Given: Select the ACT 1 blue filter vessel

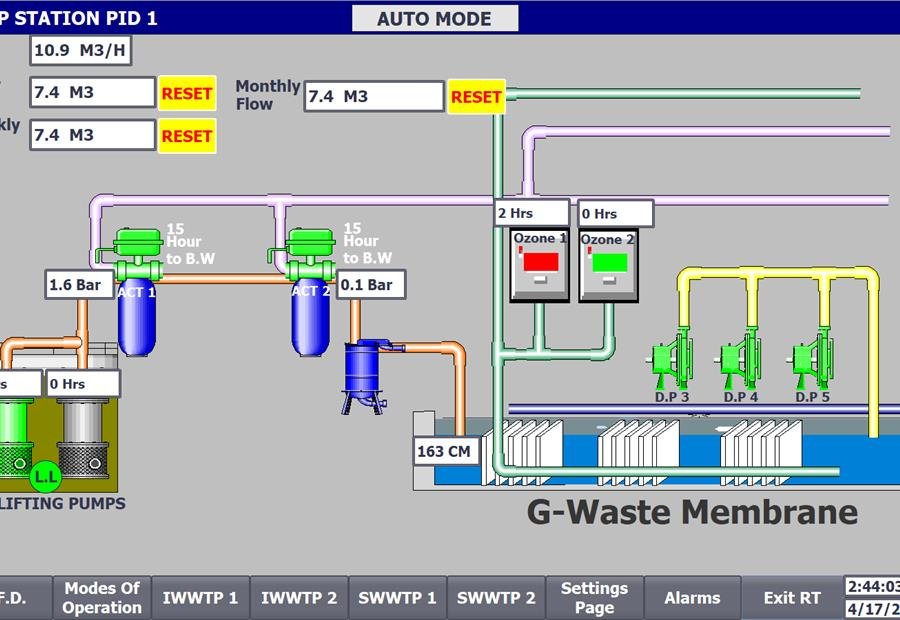Looking at the screenshot, I should tap(137, 317).
